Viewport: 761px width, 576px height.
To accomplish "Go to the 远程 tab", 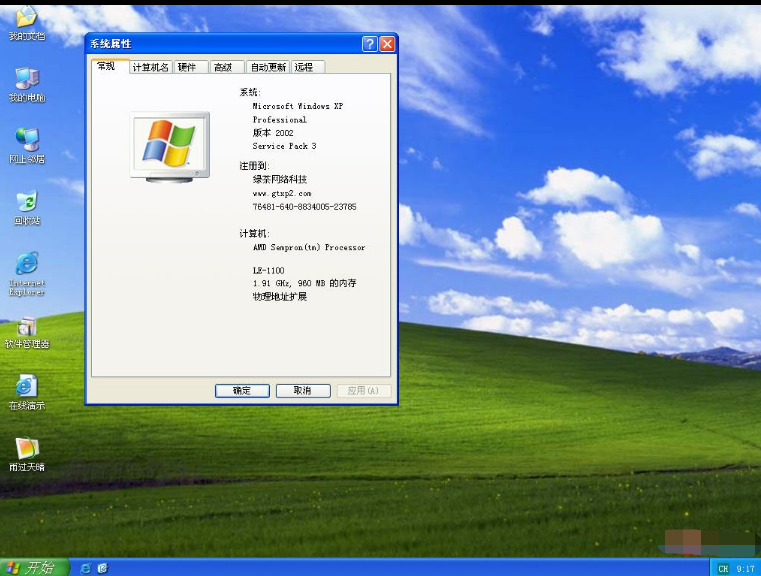I will pyautogui.click(x=304, y=67).
